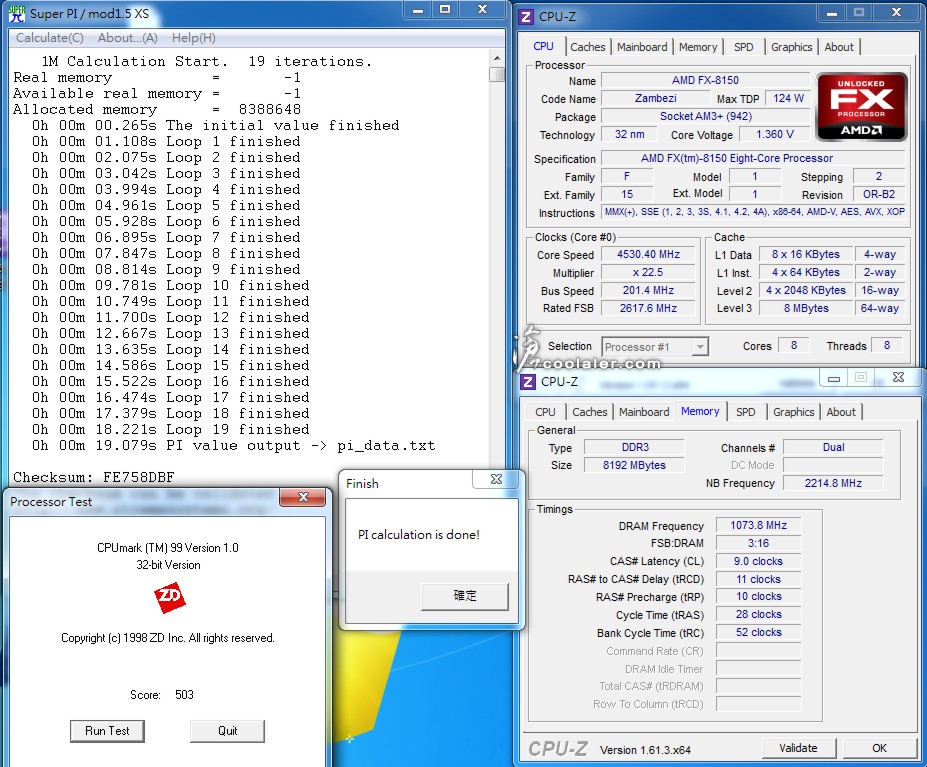This screenshot has width=927, height=767.
Task: Click the Technology value 32 nm
Action: [x=629, y=134]
